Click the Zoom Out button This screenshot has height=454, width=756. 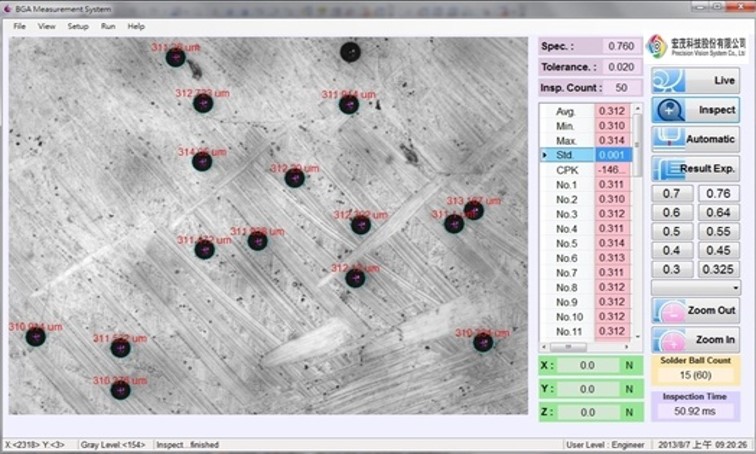[696, 311]
